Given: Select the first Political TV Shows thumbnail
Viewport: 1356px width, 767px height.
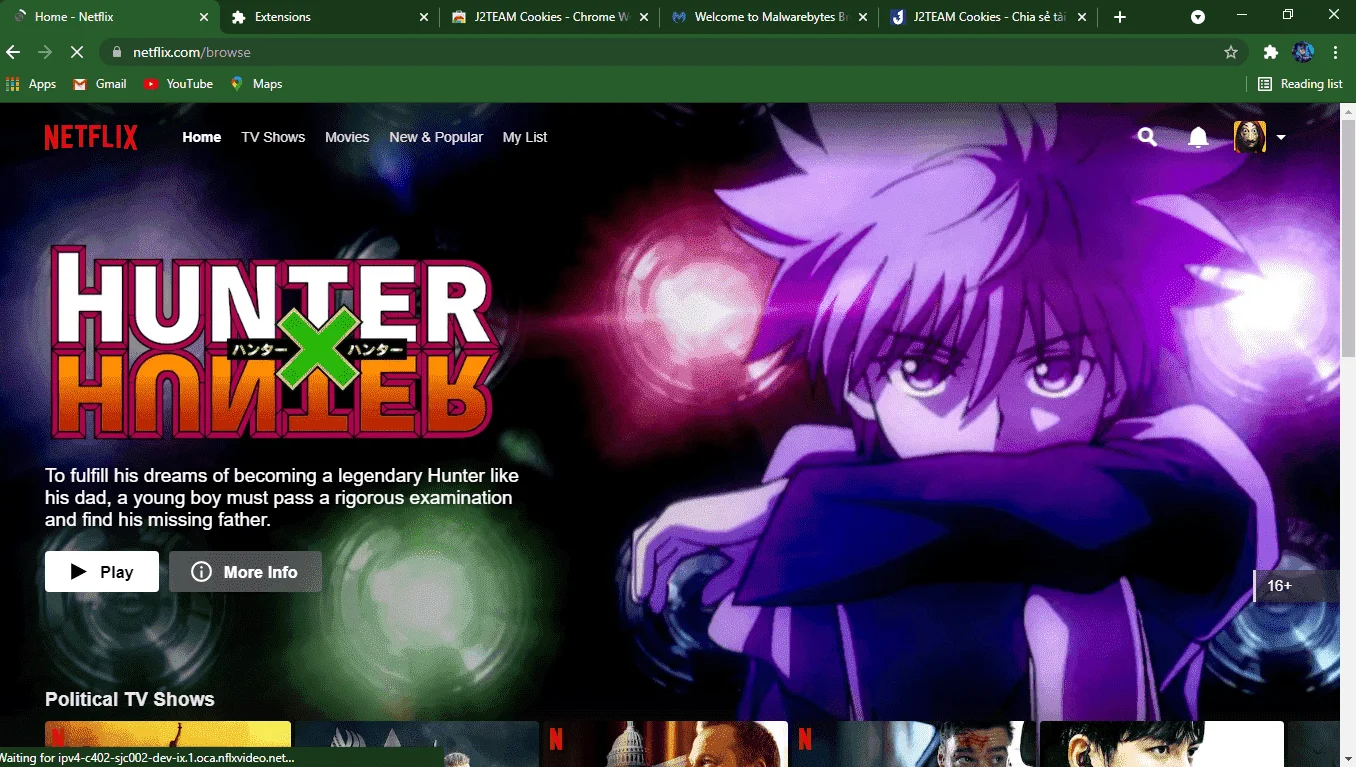Looking at the screenshot, I should pyautogui.click(x=168, y=744).
